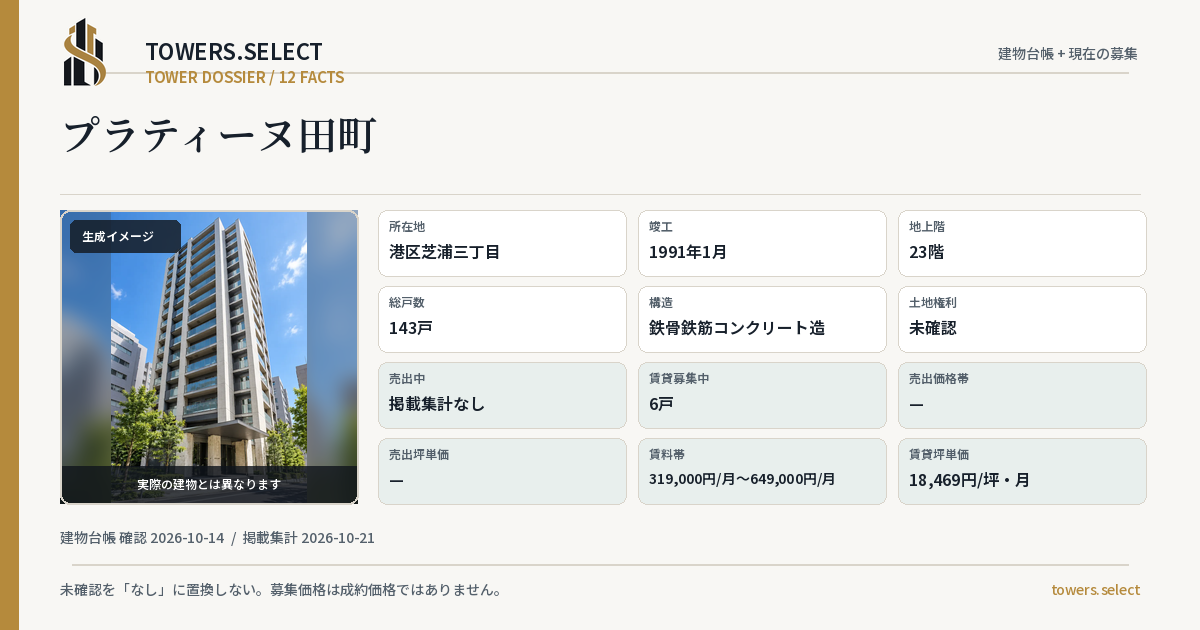Click the 土地権利 未確認 card

coord(1022,319)
